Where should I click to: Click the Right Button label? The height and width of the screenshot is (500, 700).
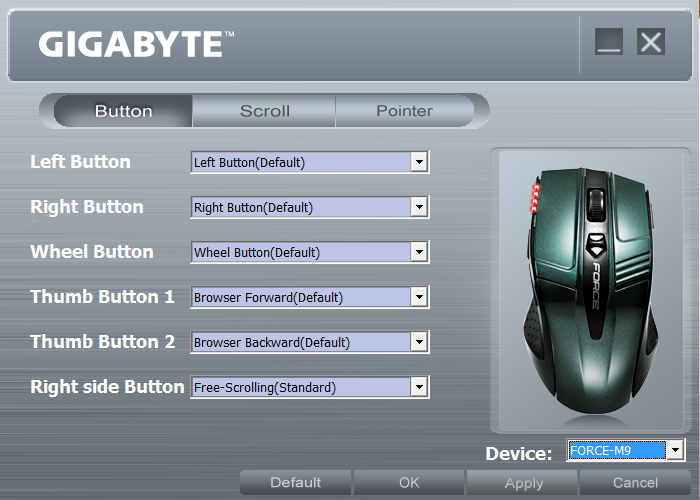[87, 207]
